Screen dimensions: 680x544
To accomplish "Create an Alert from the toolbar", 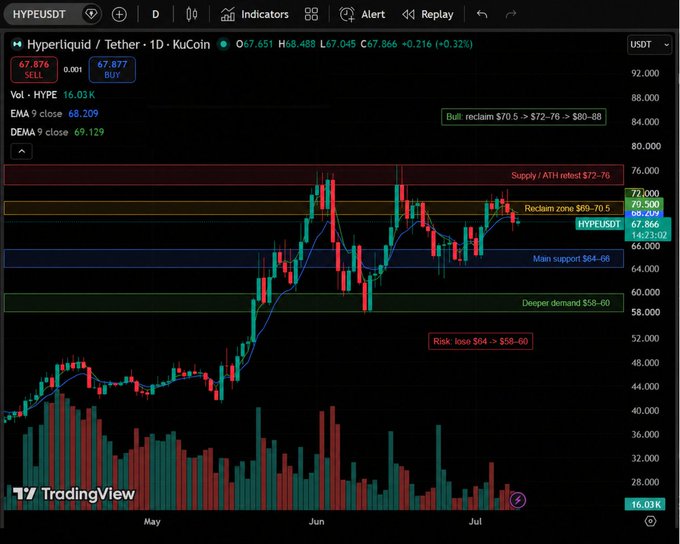I will click(x=362, y=14).
